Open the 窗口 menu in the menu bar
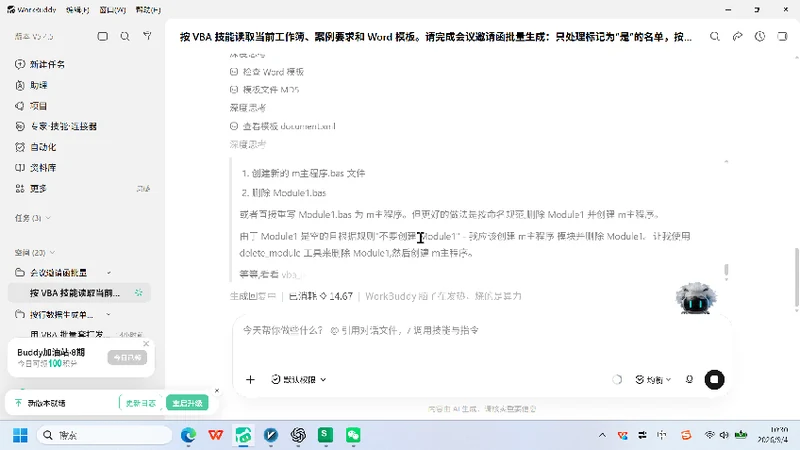Image resolution: width=800 pixels, height=450 pixels. tap(112, 10)
